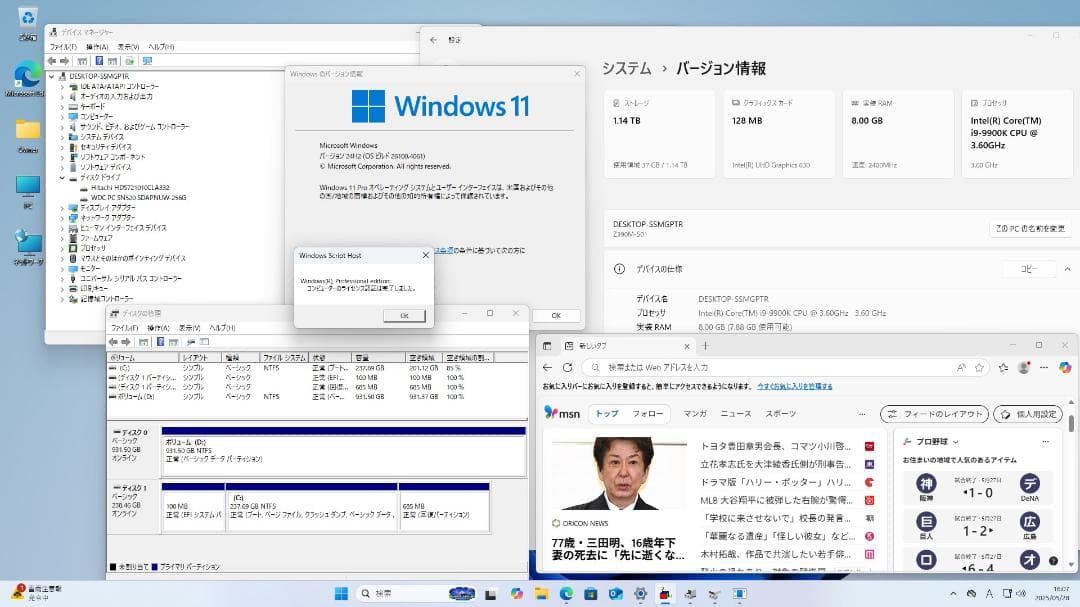This screenshot has width=1080, height=607.
Task: Open the Edge profile avatar icon
Action: pyautogui.click(x=1023, y=367)
